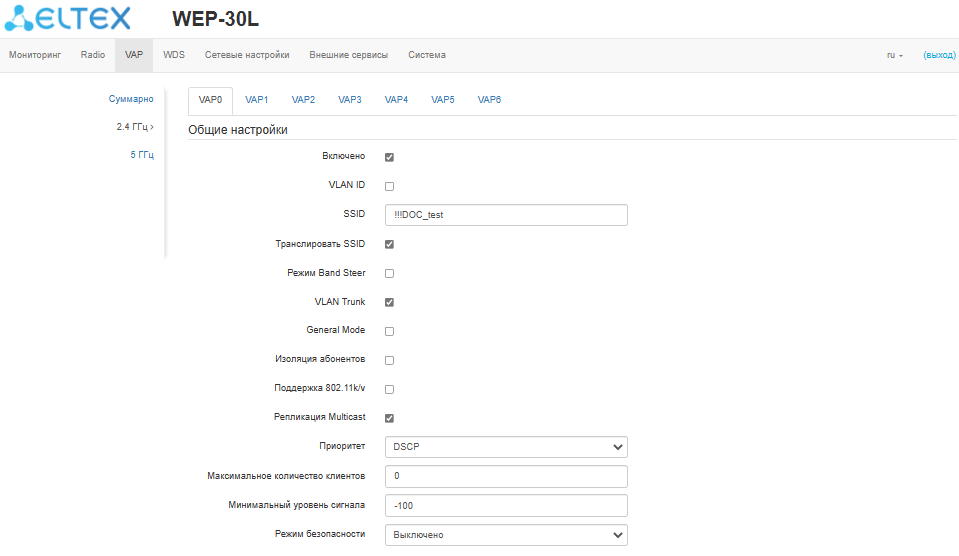Click the Общие настройки heading

[238, 130]
